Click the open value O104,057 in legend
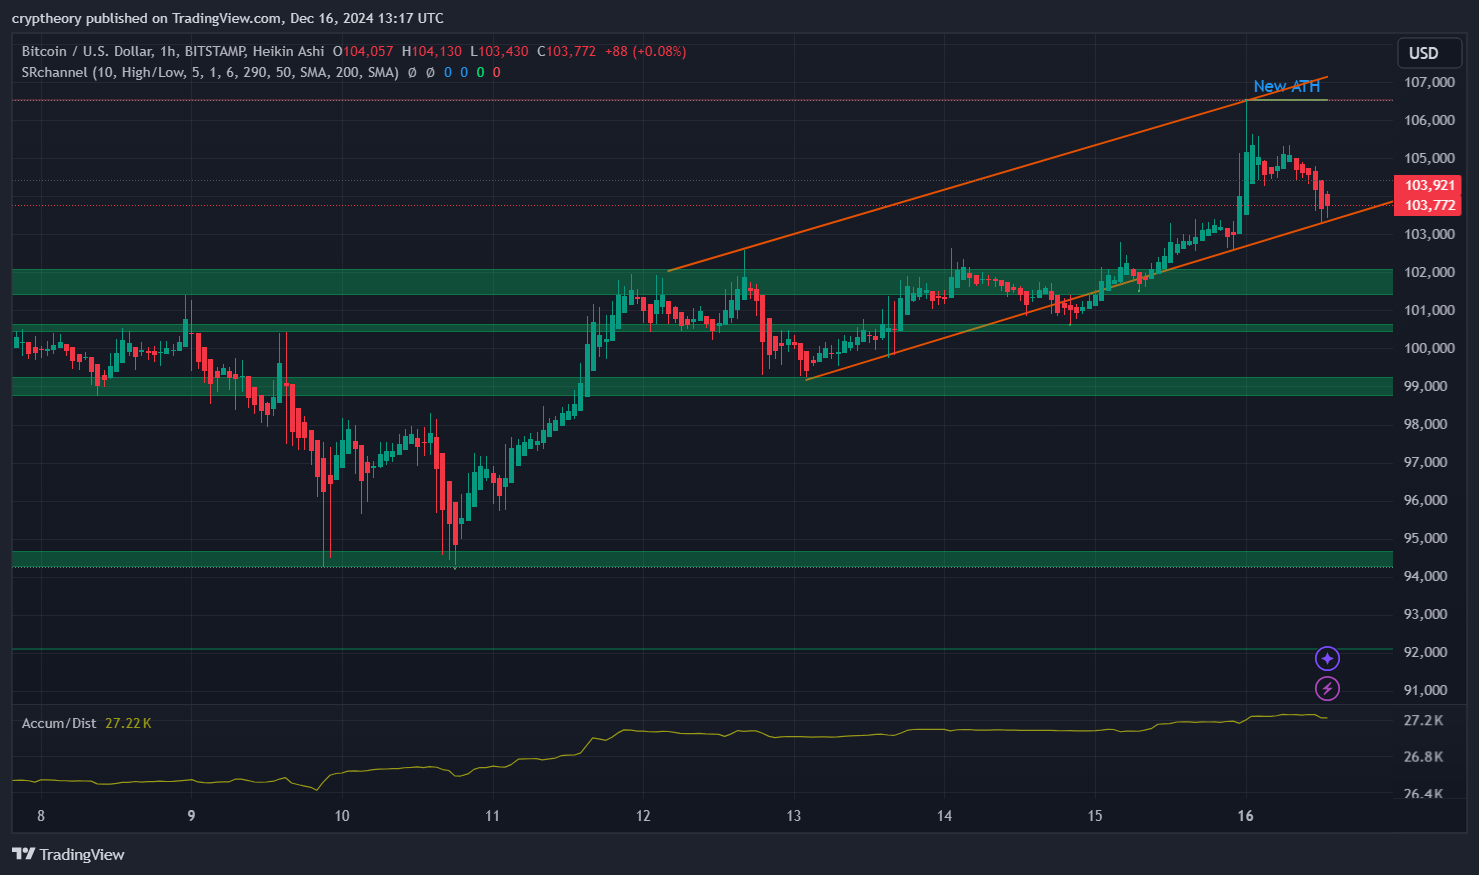The width and height of the screenshot is (1479, 875). pos(364,51)
